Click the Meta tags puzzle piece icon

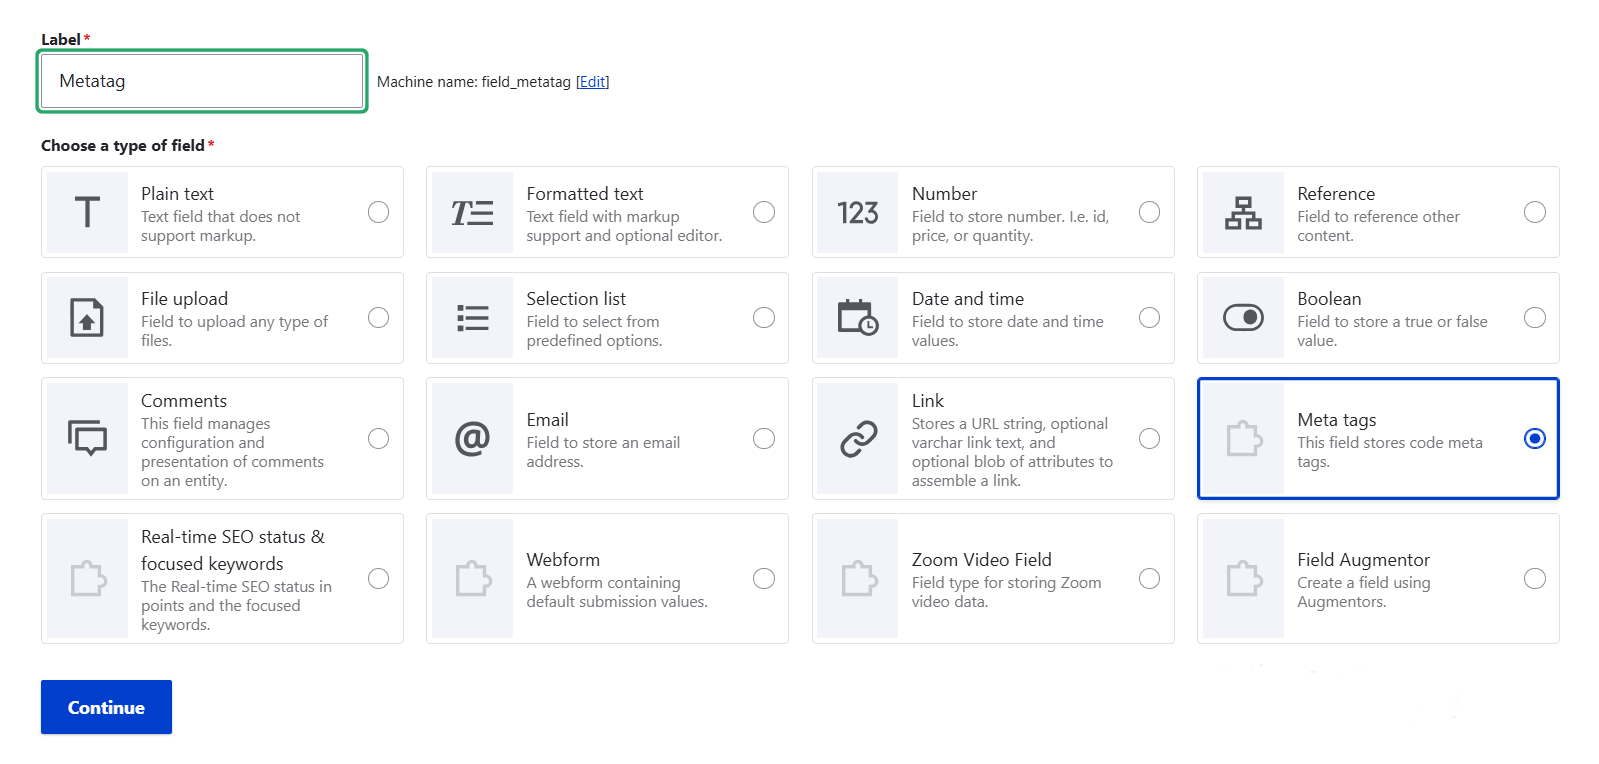[x=1243, y=438]
